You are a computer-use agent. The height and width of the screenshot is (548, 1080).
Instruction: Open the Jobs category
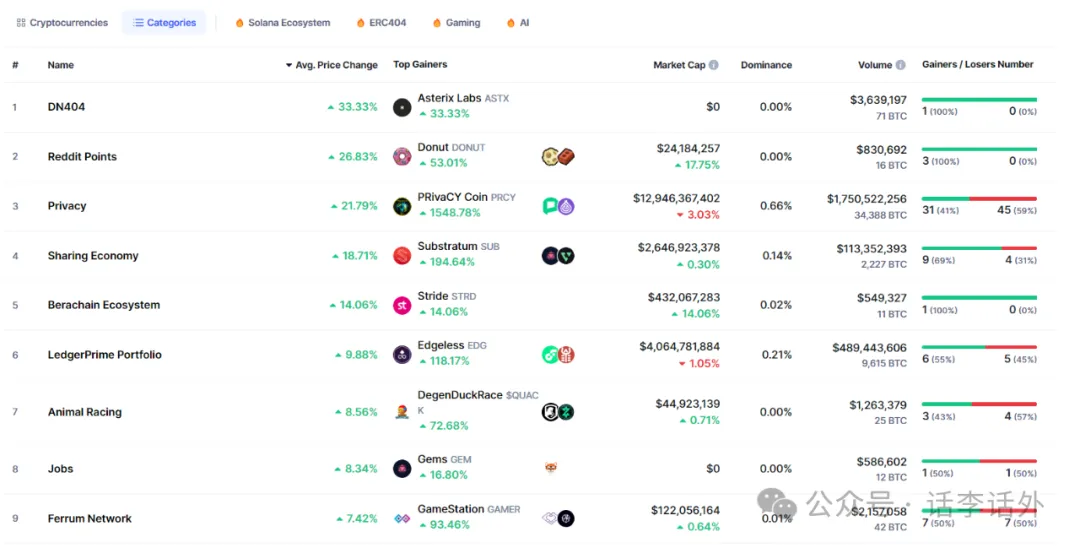coord(61,469)
